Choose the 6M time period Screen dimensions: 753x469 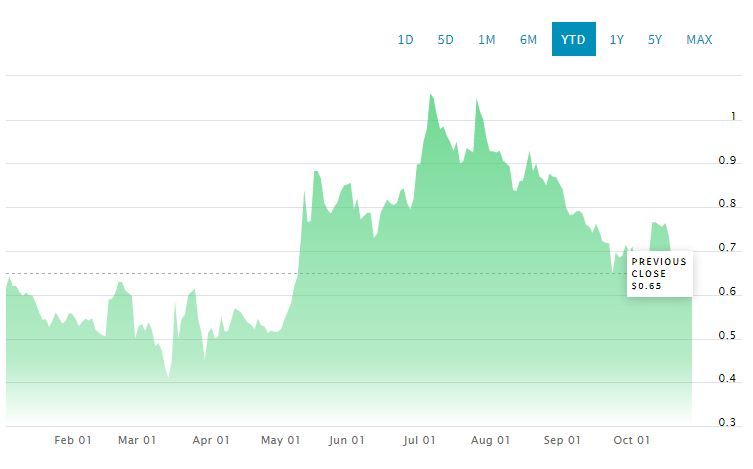[528, 40]
